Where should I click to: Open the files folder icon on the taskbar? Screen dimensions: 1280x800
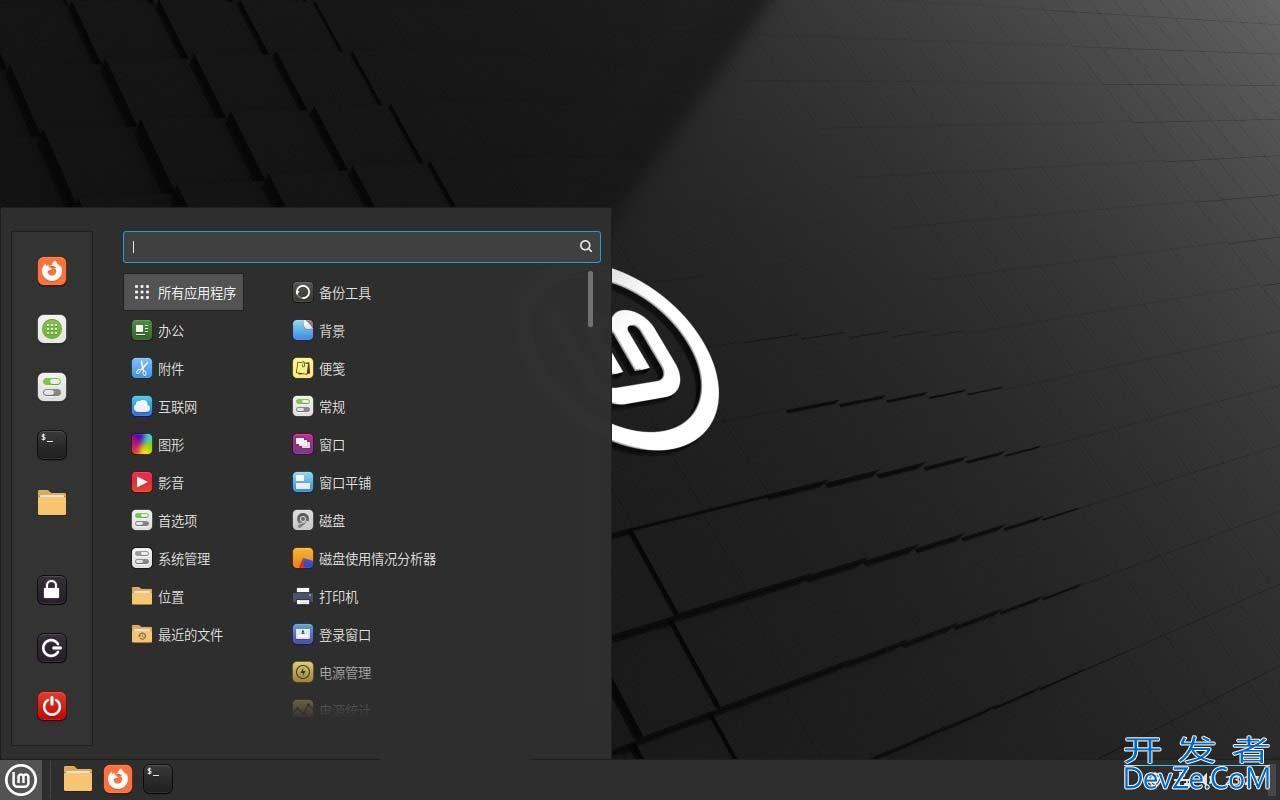tap(78, 779)
